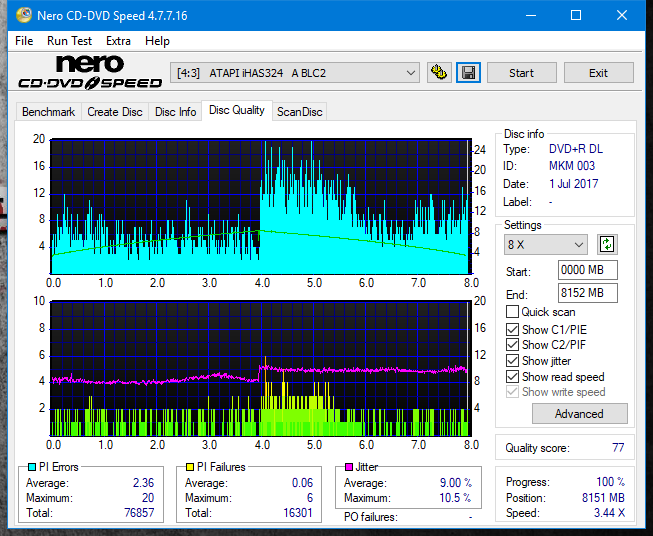Viewport: 653px width, 536px height.
Task: Click PI Failures total 16301
Action: [x=298, y=513]
